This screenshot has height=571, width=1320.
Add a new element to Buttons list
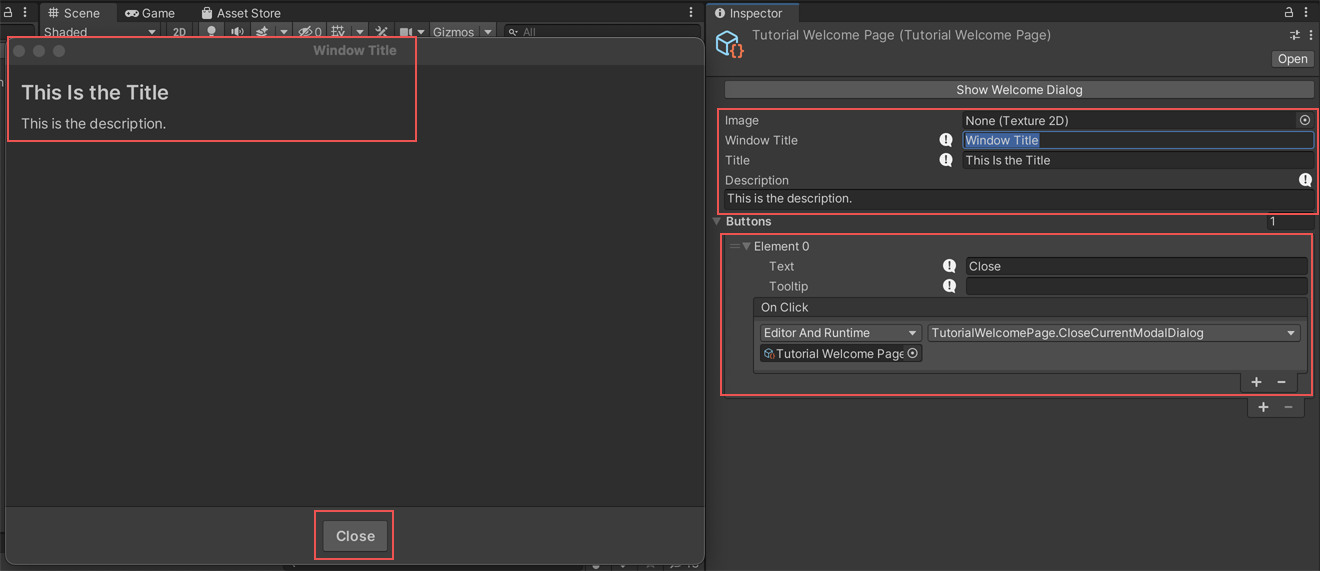pyautogui.click(x=1263, y=407)
